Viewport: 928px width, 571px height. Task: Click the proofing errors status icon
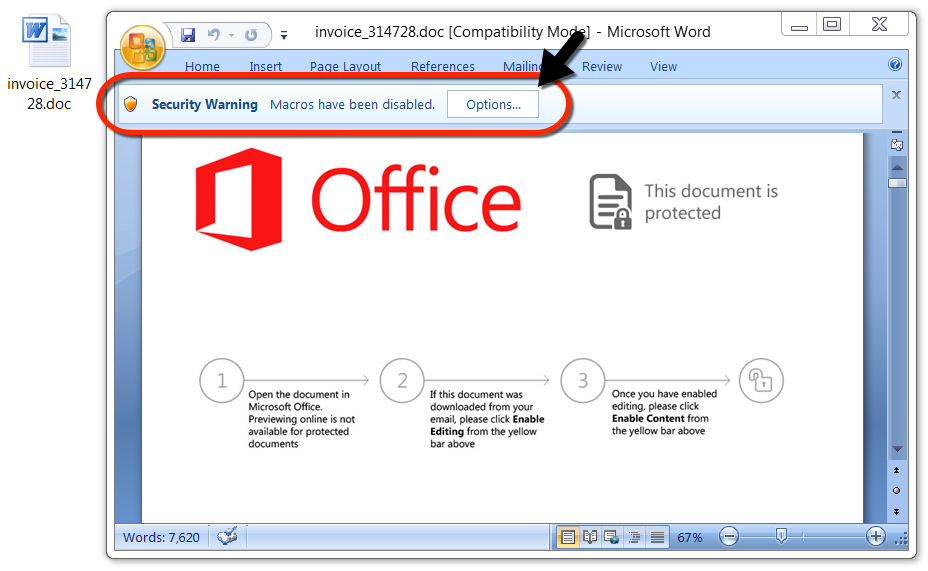[227, 537]
